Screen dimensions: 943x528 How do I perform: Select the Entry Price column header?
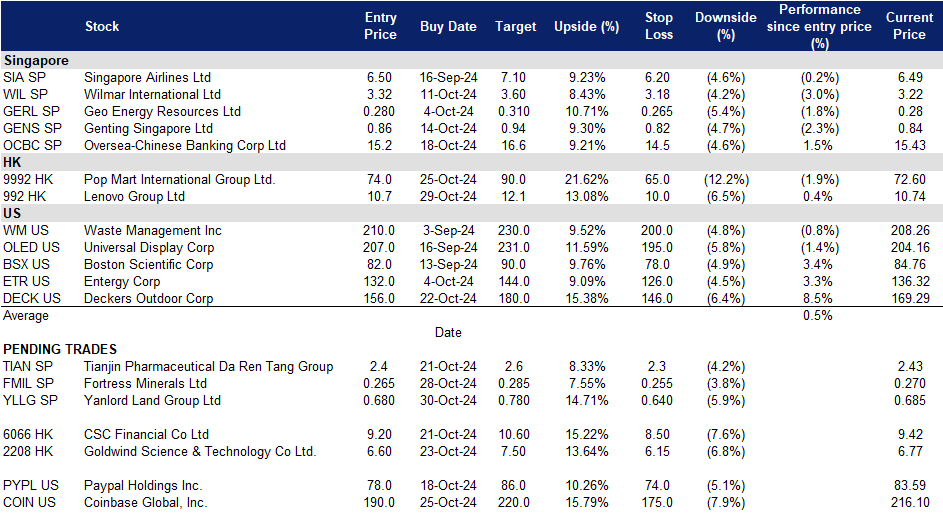coord(380,26)
